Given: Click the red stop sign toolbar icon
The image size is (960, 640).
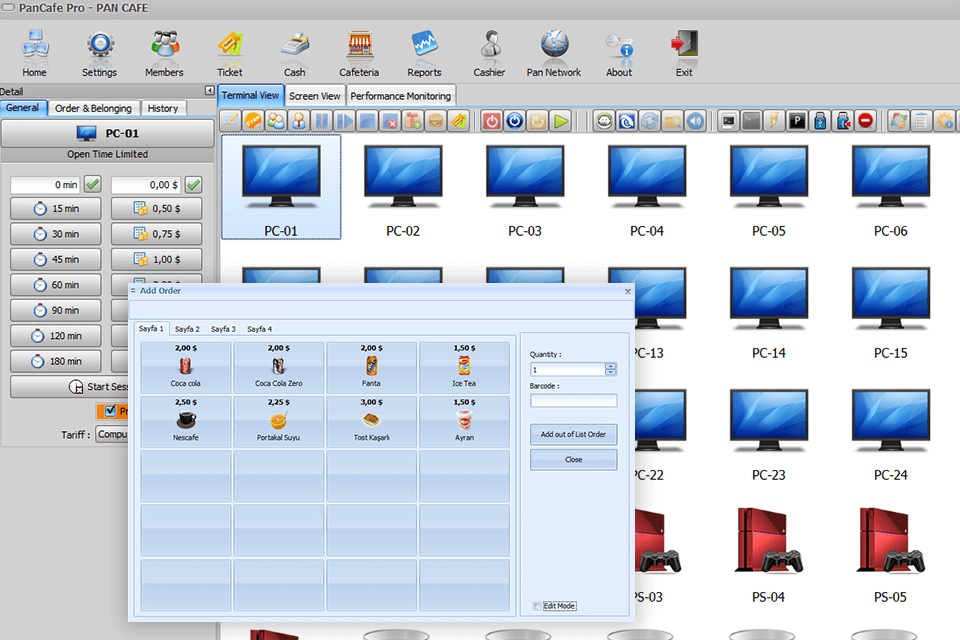Looking at the screenshot, I should 866,121.
